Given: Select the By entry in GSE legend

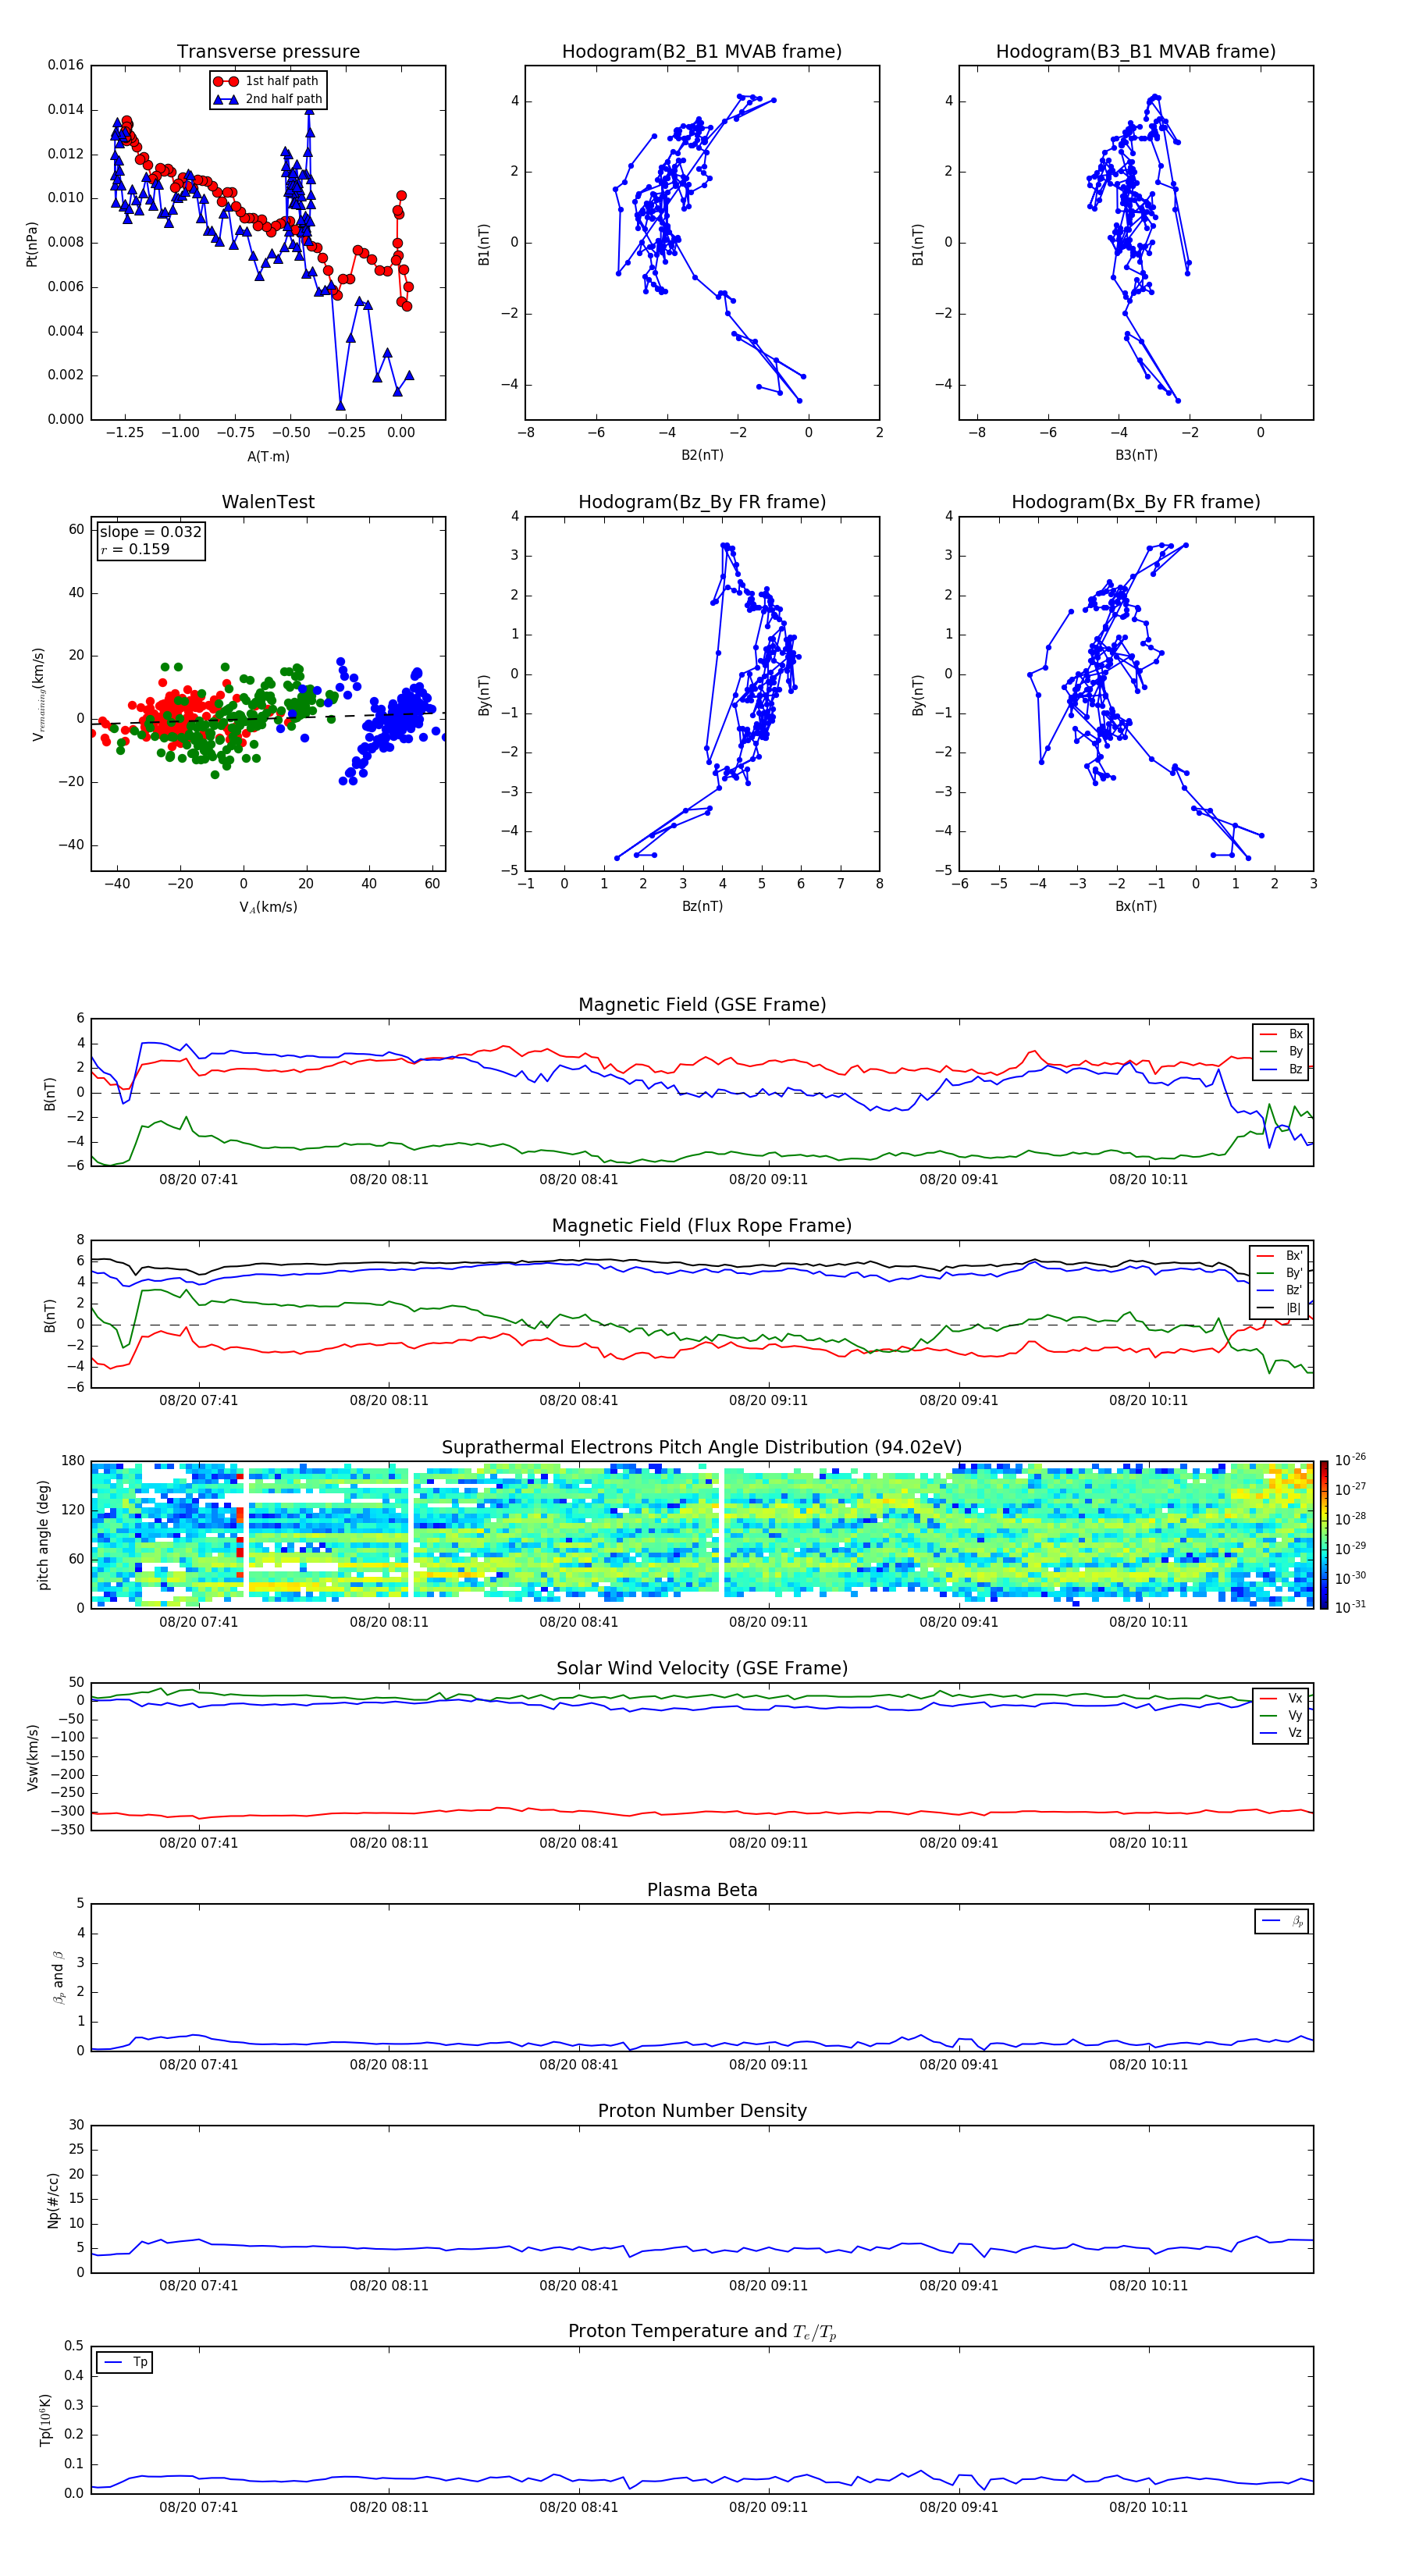Looking at the screenshot, I should 1281,1051.
